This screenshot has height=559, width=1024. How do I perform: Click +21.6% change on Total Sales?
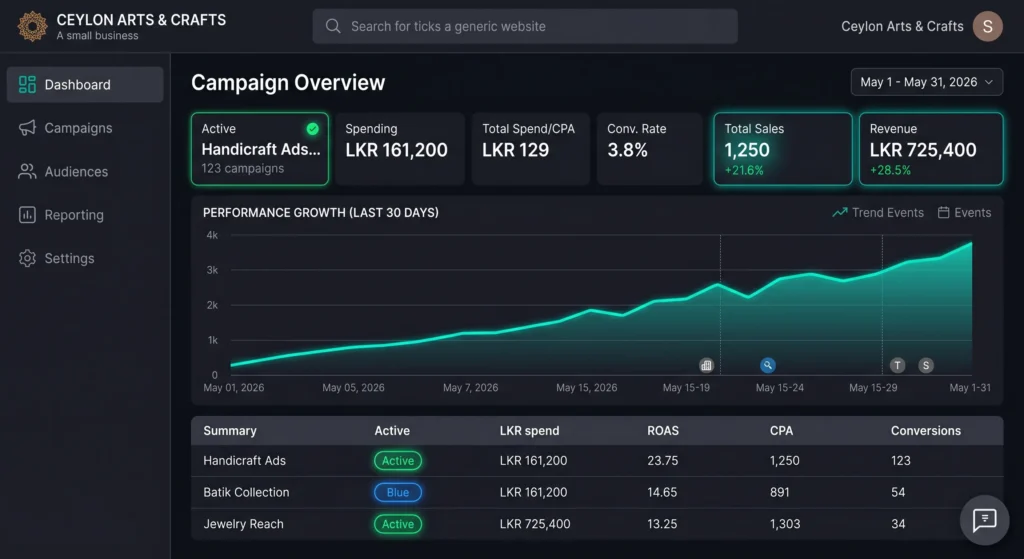tap(744, 170)
